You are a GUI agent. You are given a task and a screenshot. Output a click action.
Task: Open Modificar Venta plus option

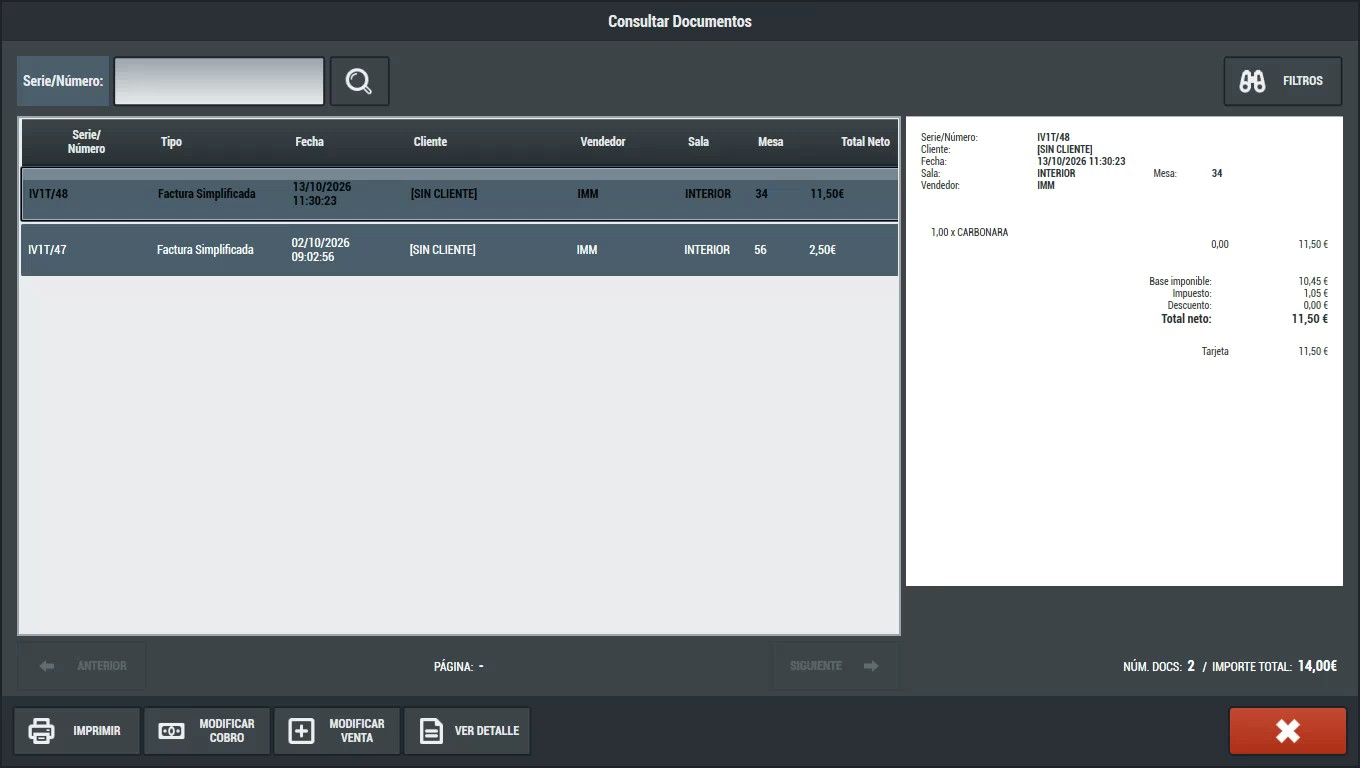click(337, 731)
